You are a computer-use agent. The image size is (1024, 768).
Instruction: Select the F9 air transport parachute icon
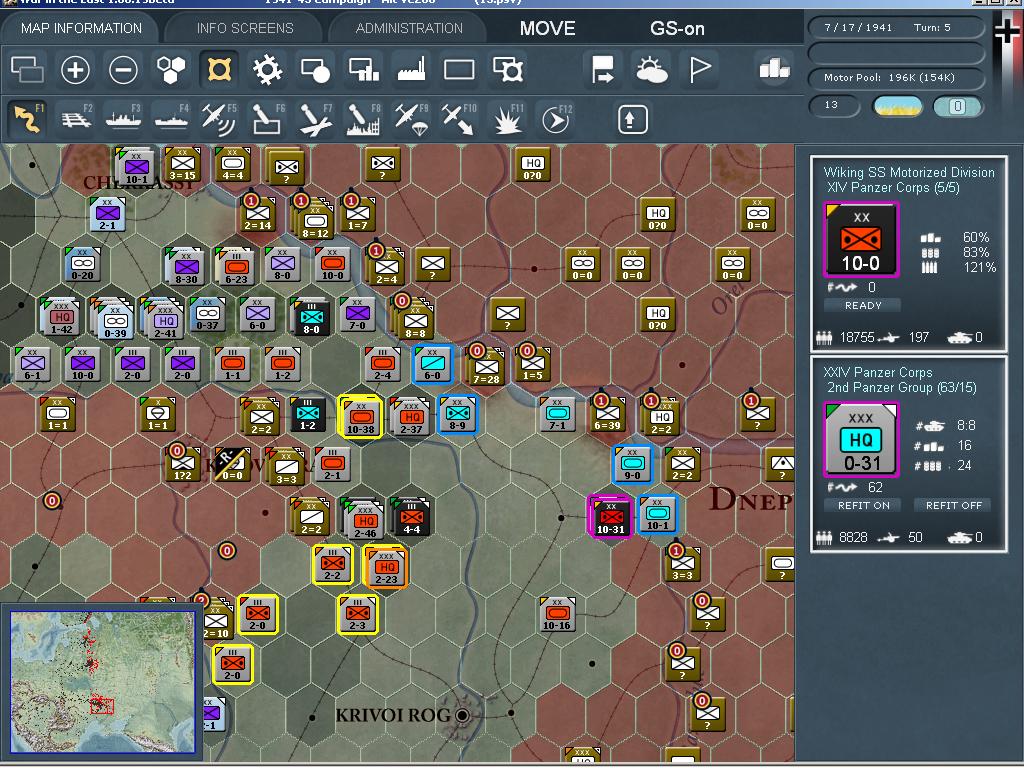[x=411, y=119]
